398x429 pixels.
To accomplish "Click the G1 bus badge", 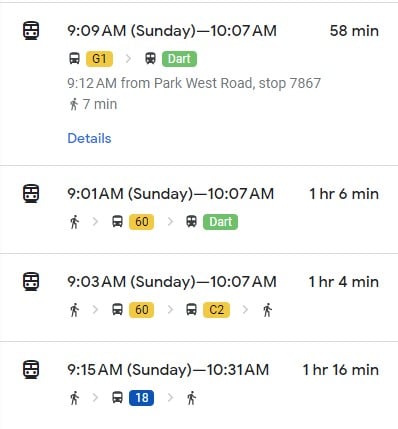I will tap(99, 59).
